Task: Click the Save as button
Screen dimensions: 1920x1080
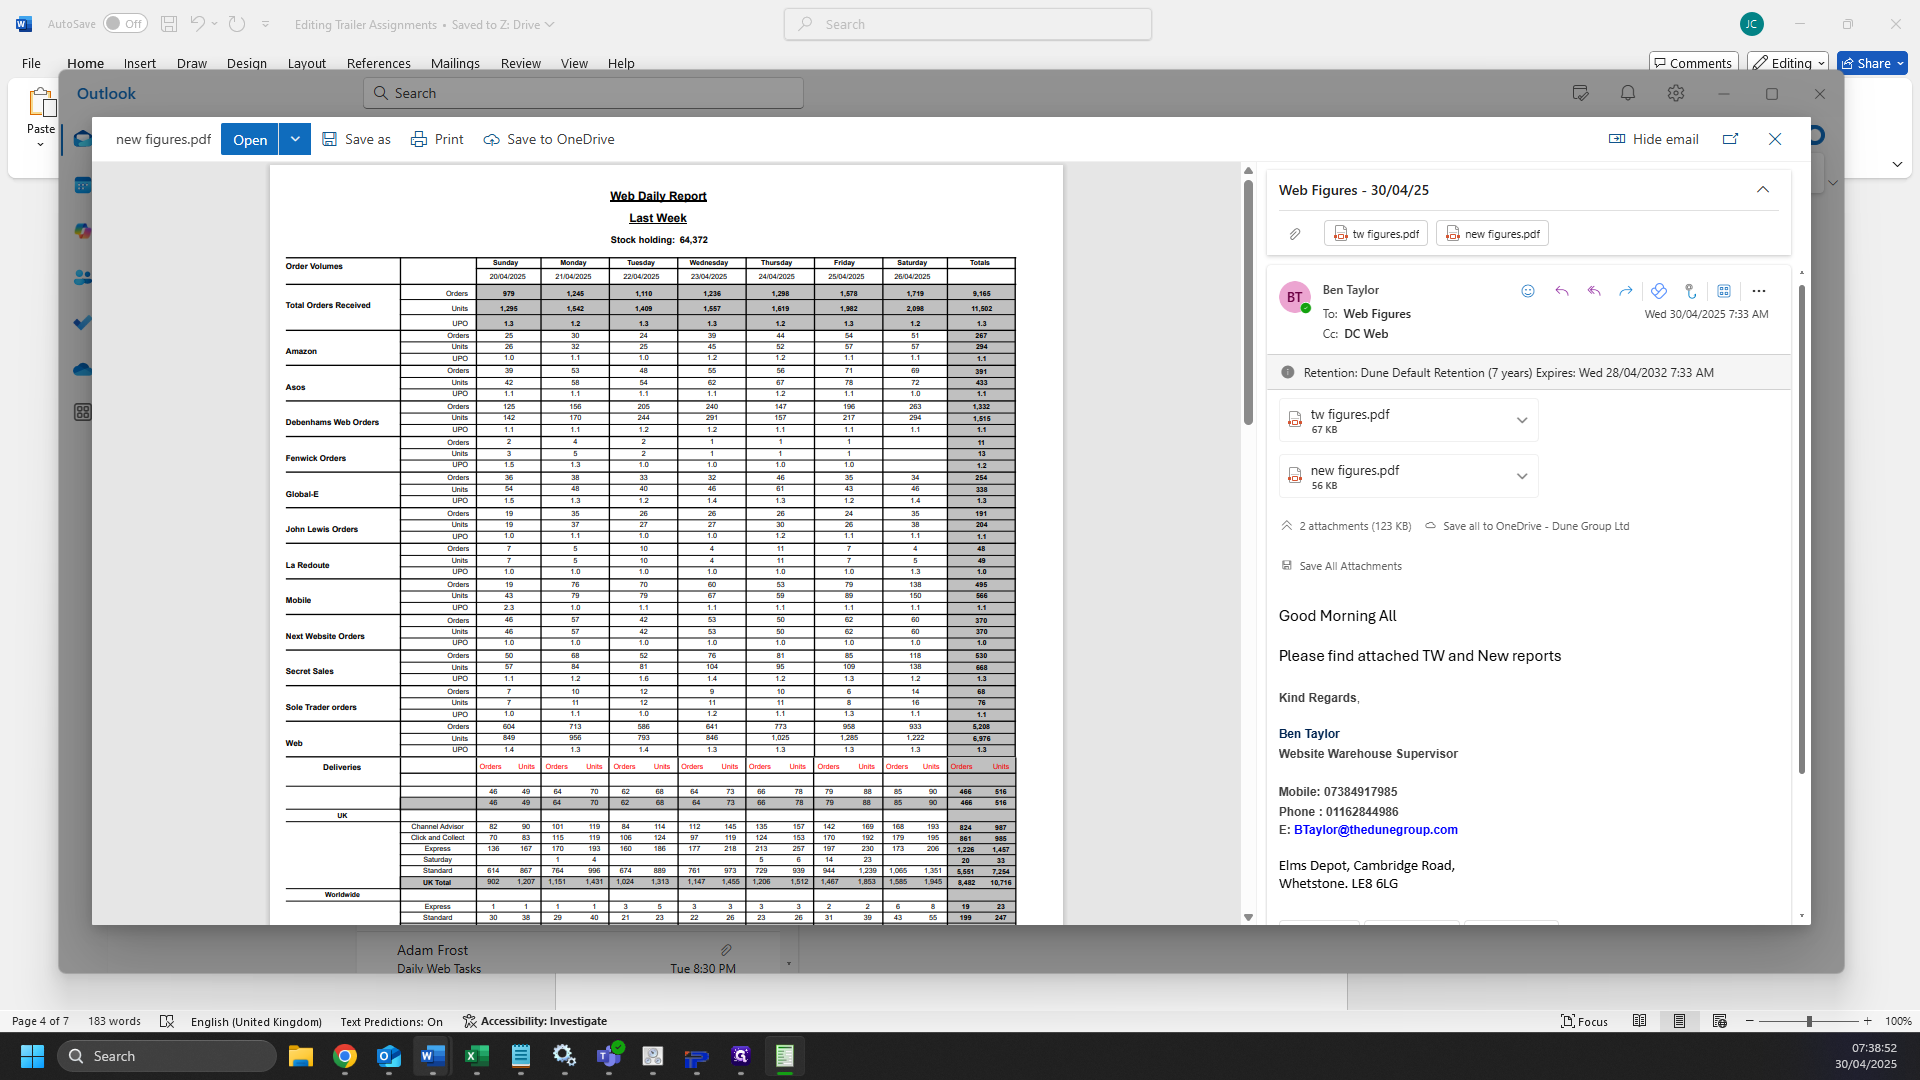Action: click(356, 139)
